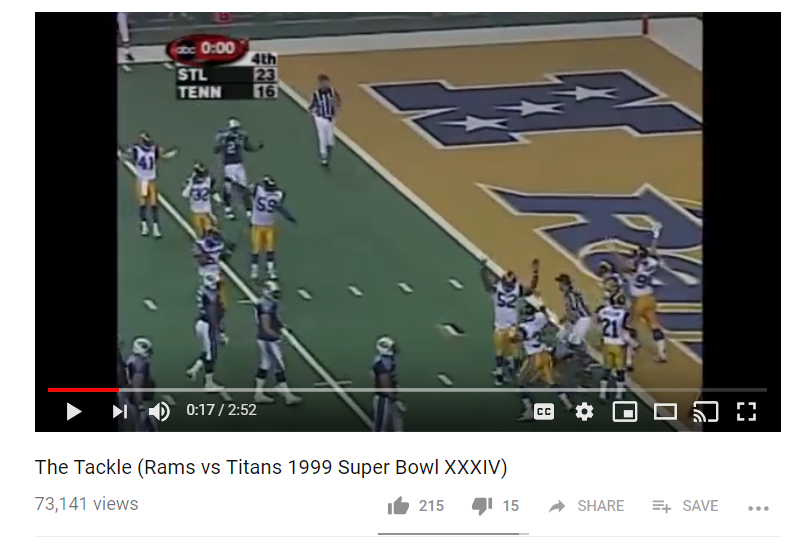The image size is (793, 543).
Task: Play the video
Action: [74, 412]
